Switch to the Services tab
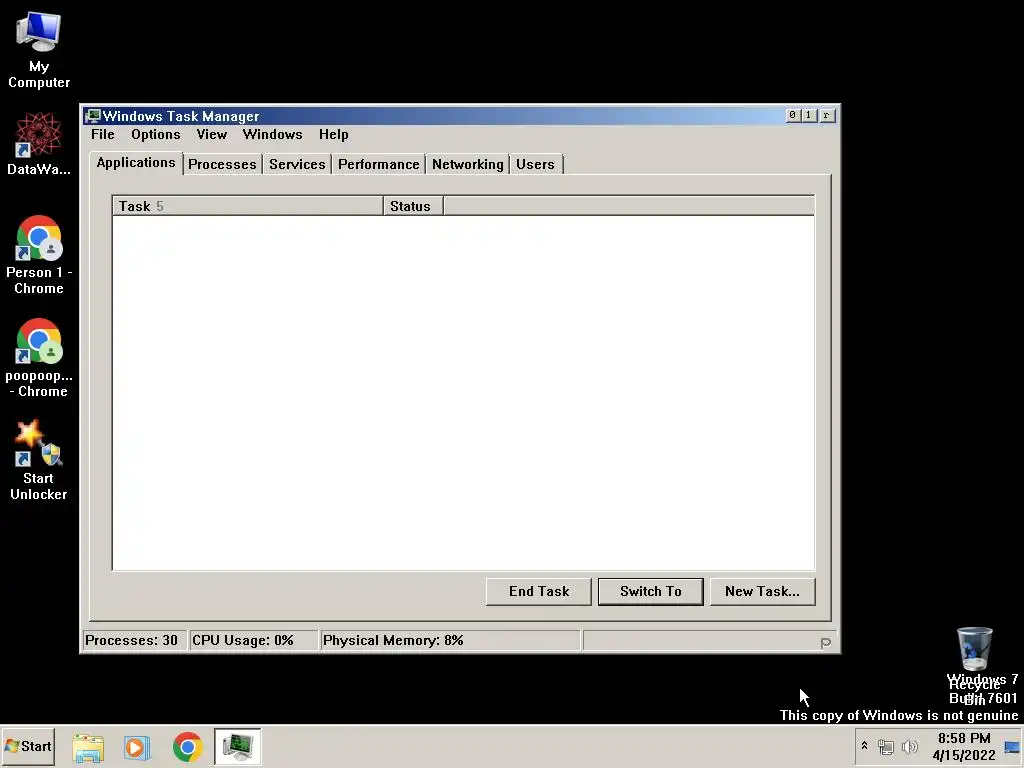Image resolution: width=1024 pixels, height=768 pixels. (x=297, y=165)
